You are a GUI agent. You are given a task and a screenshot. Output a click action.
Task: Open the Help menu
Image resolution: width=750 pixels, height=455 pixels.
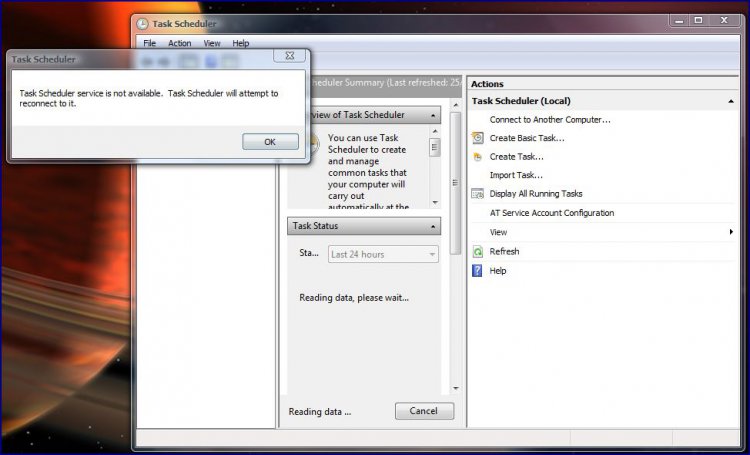click(x=241, y=43)
